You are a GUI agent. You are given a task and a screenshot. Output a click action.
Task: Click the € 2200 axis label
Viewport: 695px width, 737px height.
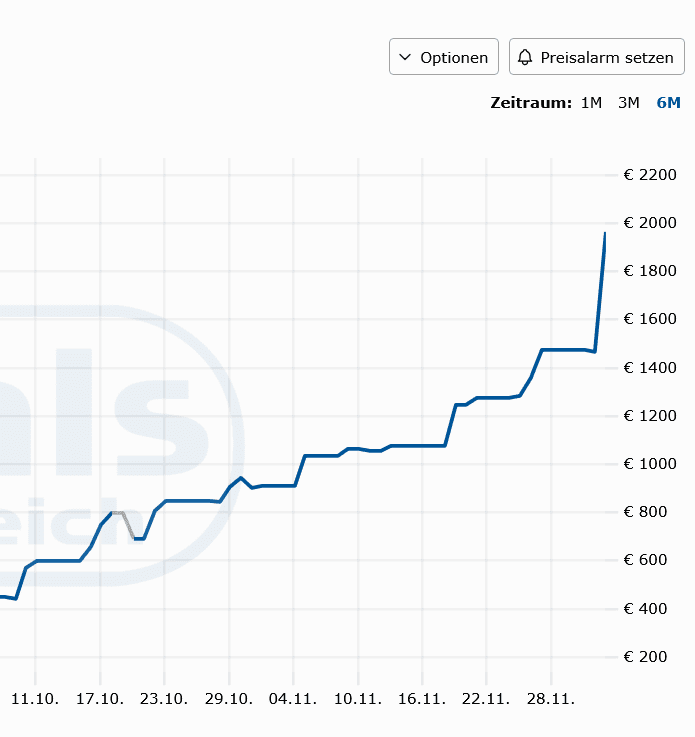[x=650, y=175]
